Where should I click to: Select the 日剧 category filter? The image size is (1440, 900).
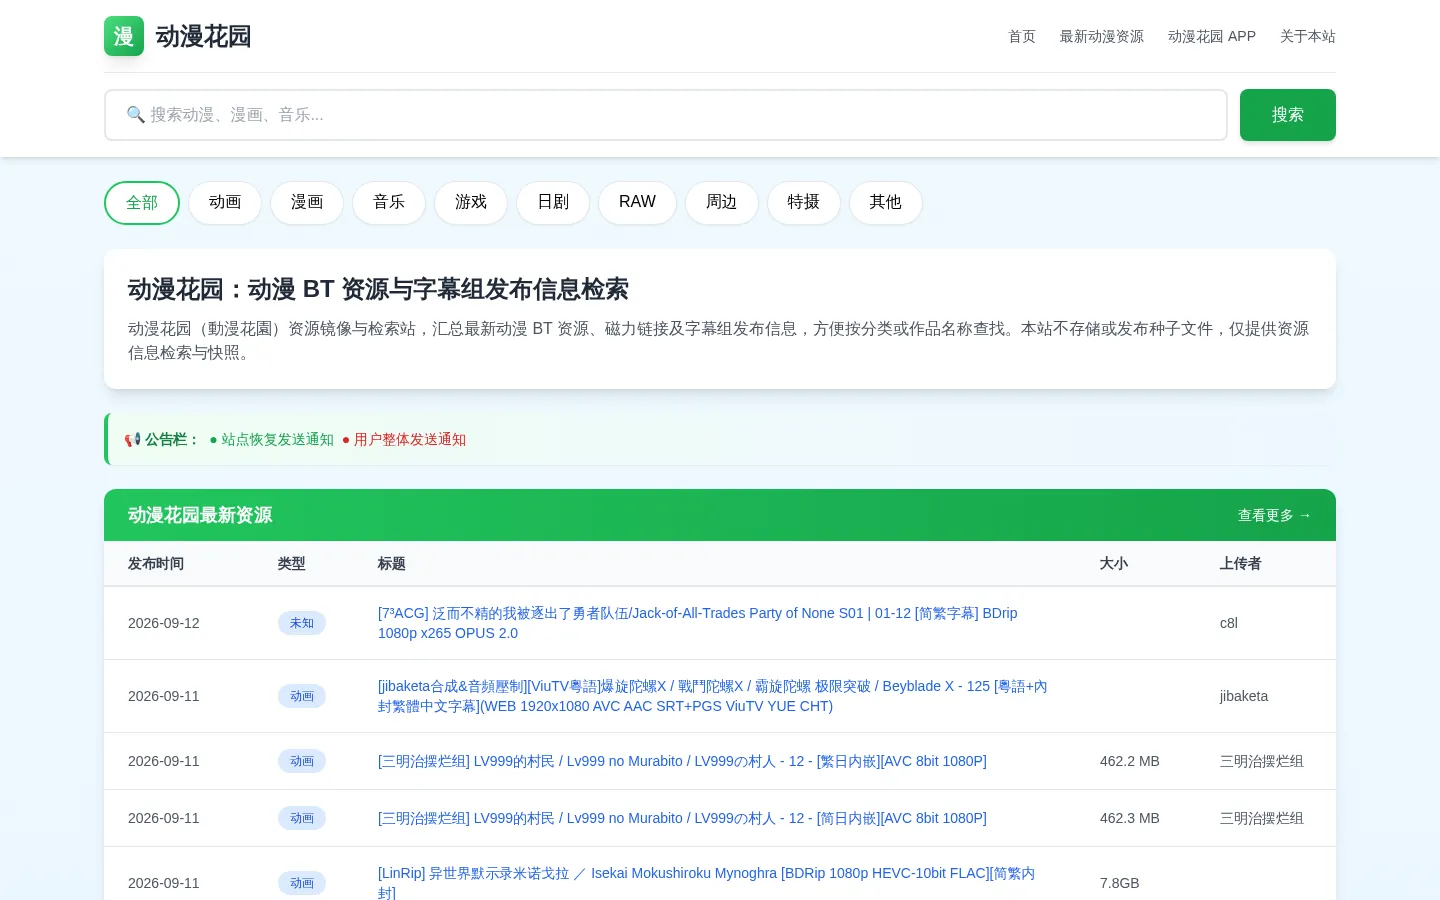[553, 203]
